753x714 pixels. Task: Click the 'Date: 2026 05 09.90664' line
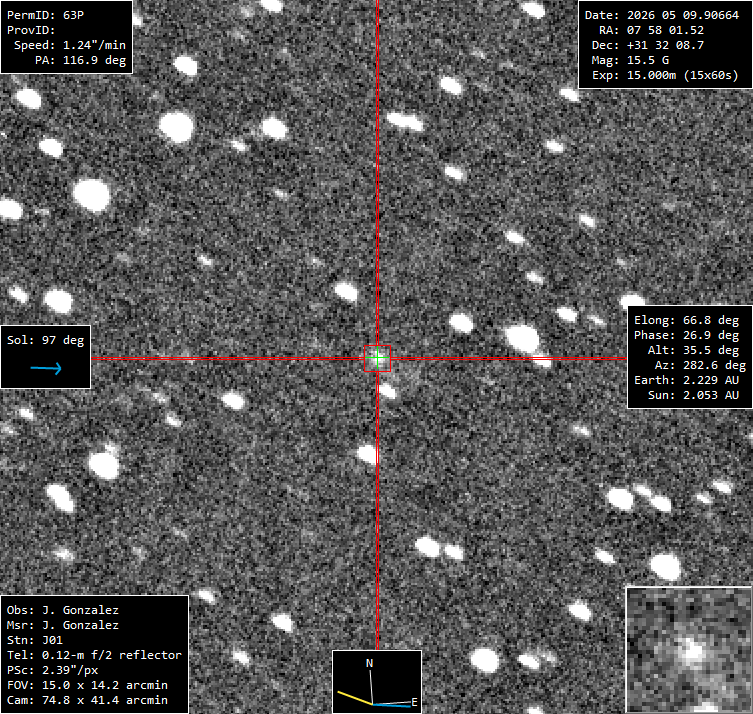point(661,15)
